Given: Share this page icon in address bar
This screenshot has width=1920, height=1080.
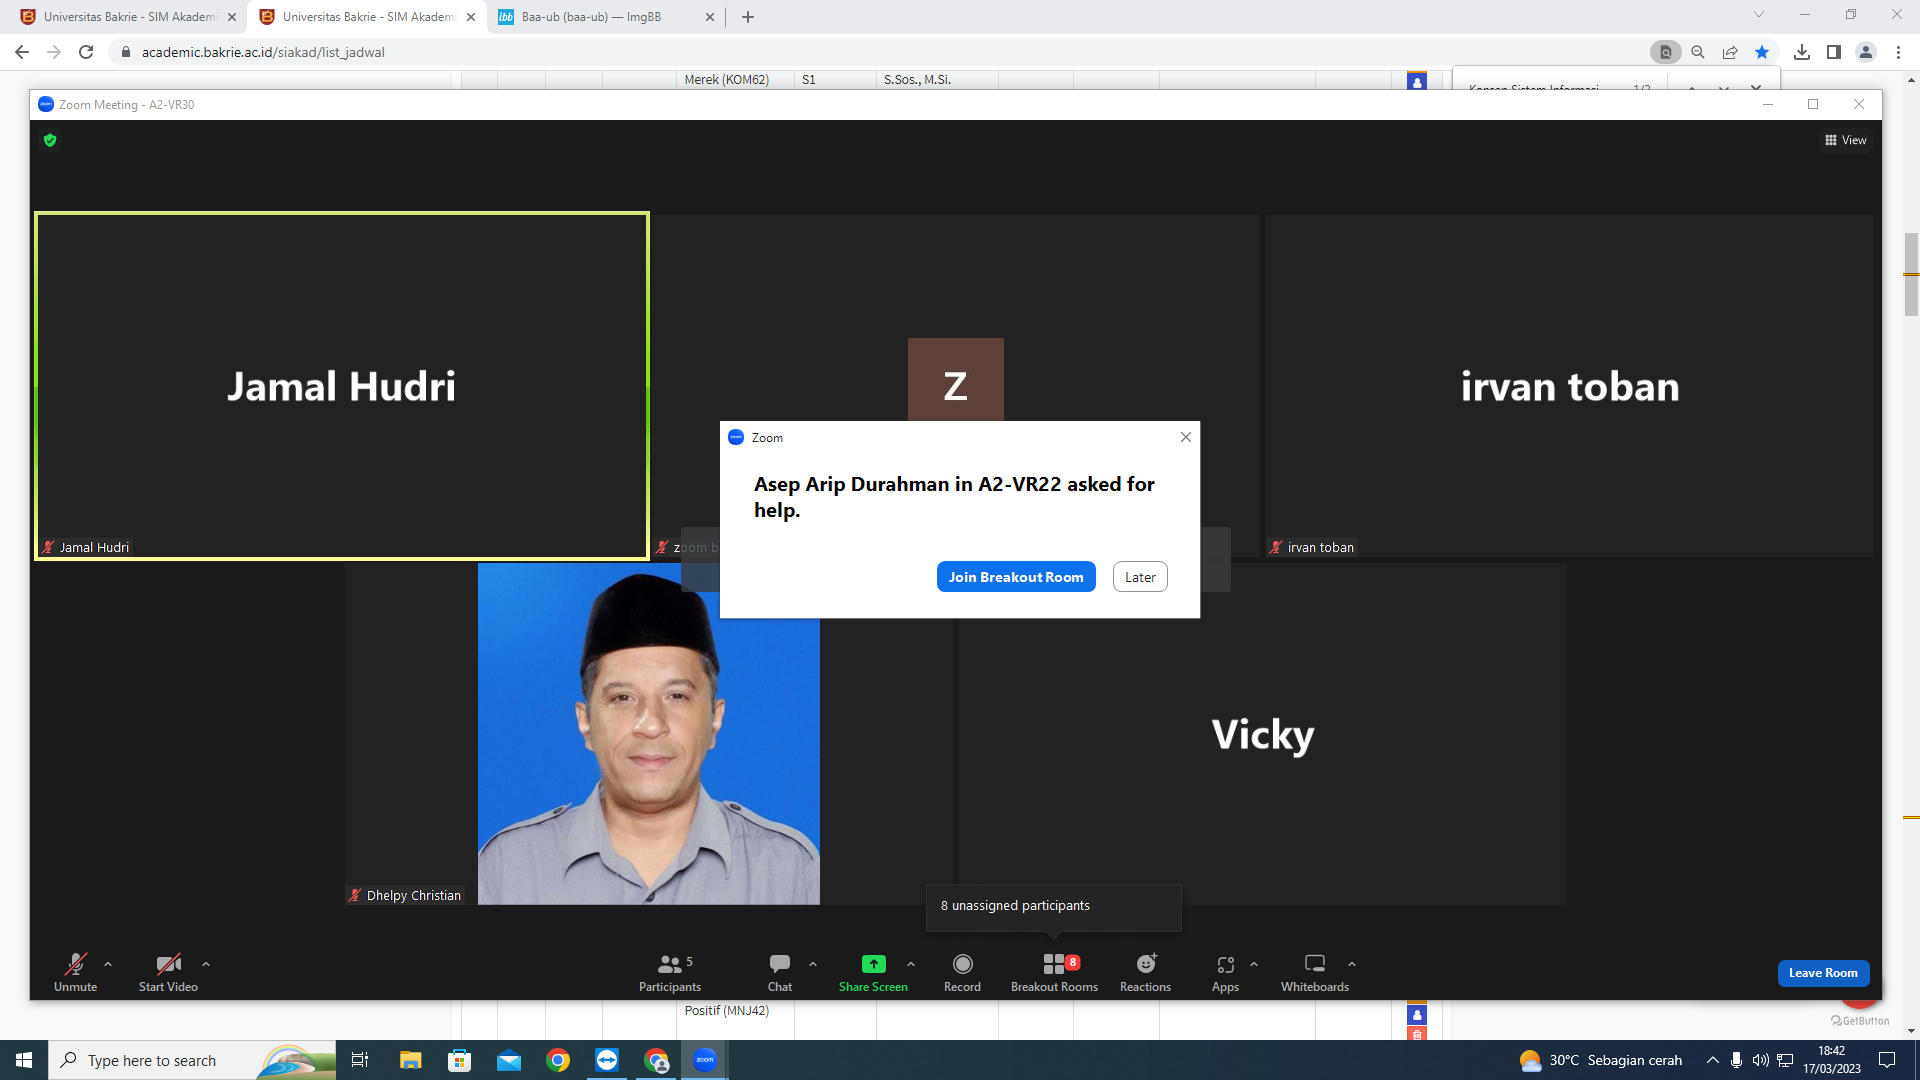Looking at the screenshot, I should click(1730, 52).
